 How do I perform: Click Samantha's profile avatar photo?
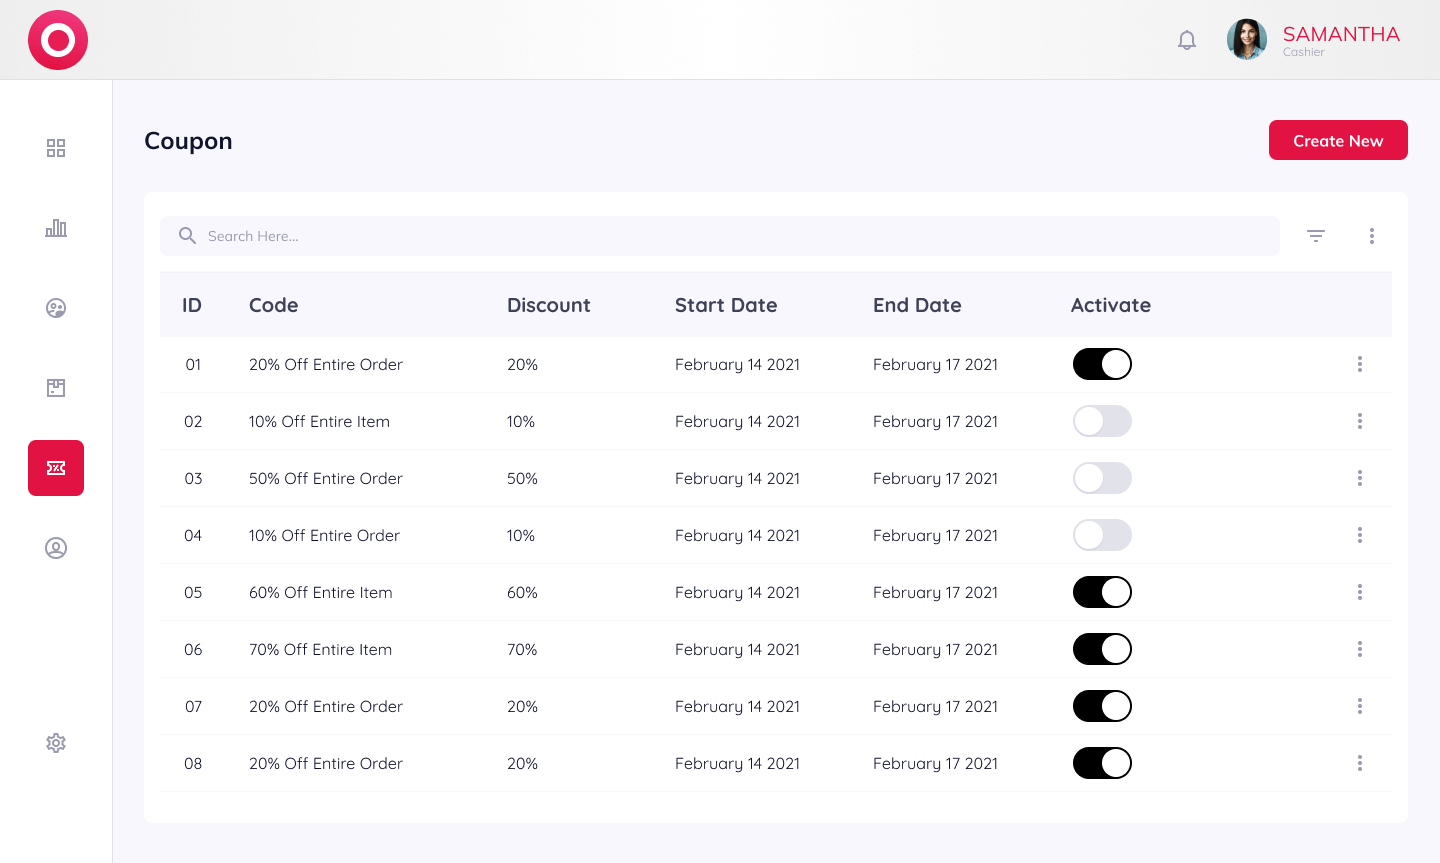1247,40
